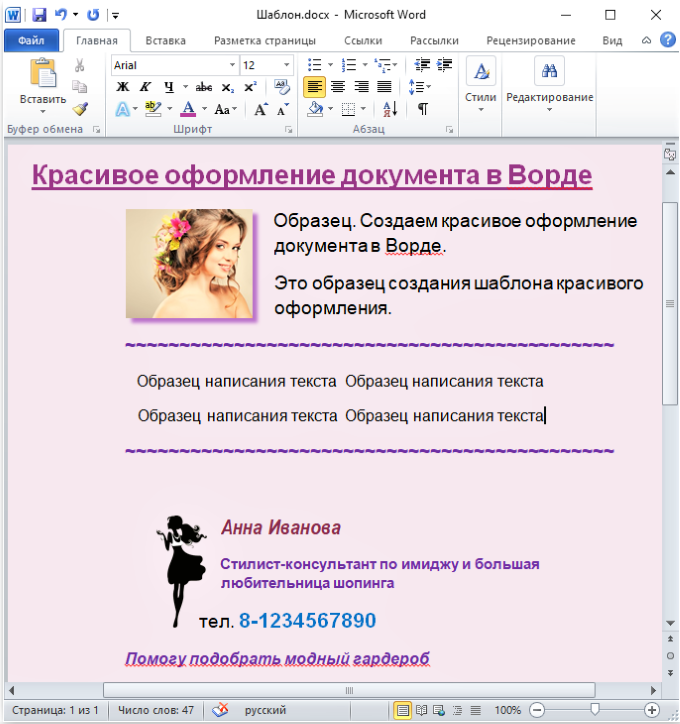Viewport: 680px width, 724px height.
Task: Open the Файл menu
Action: [x=30, y=40]
